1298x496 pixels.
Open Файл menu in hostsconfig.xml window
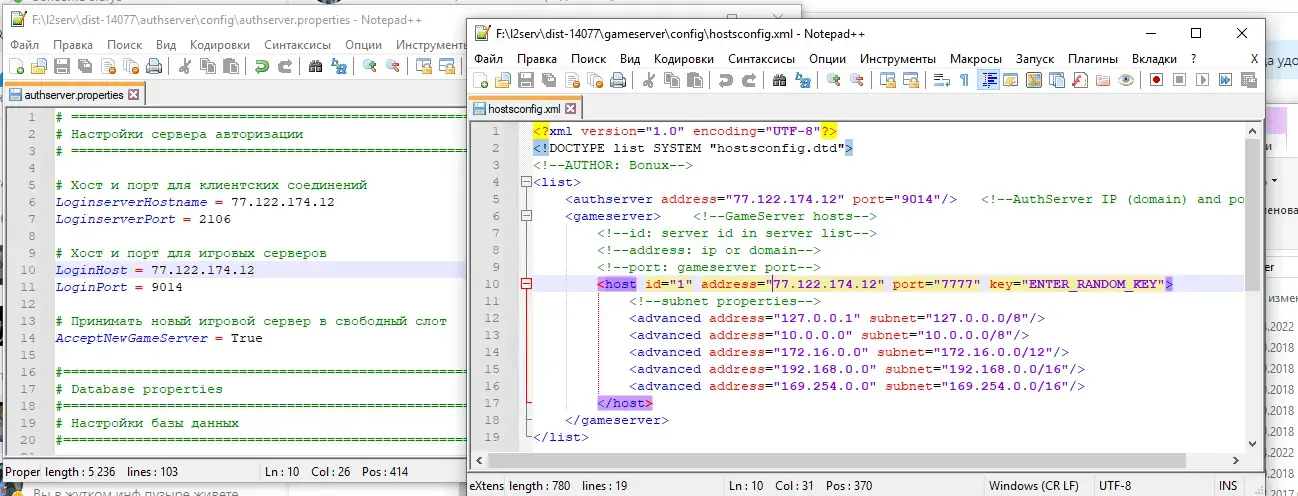[x=489, y=59]
